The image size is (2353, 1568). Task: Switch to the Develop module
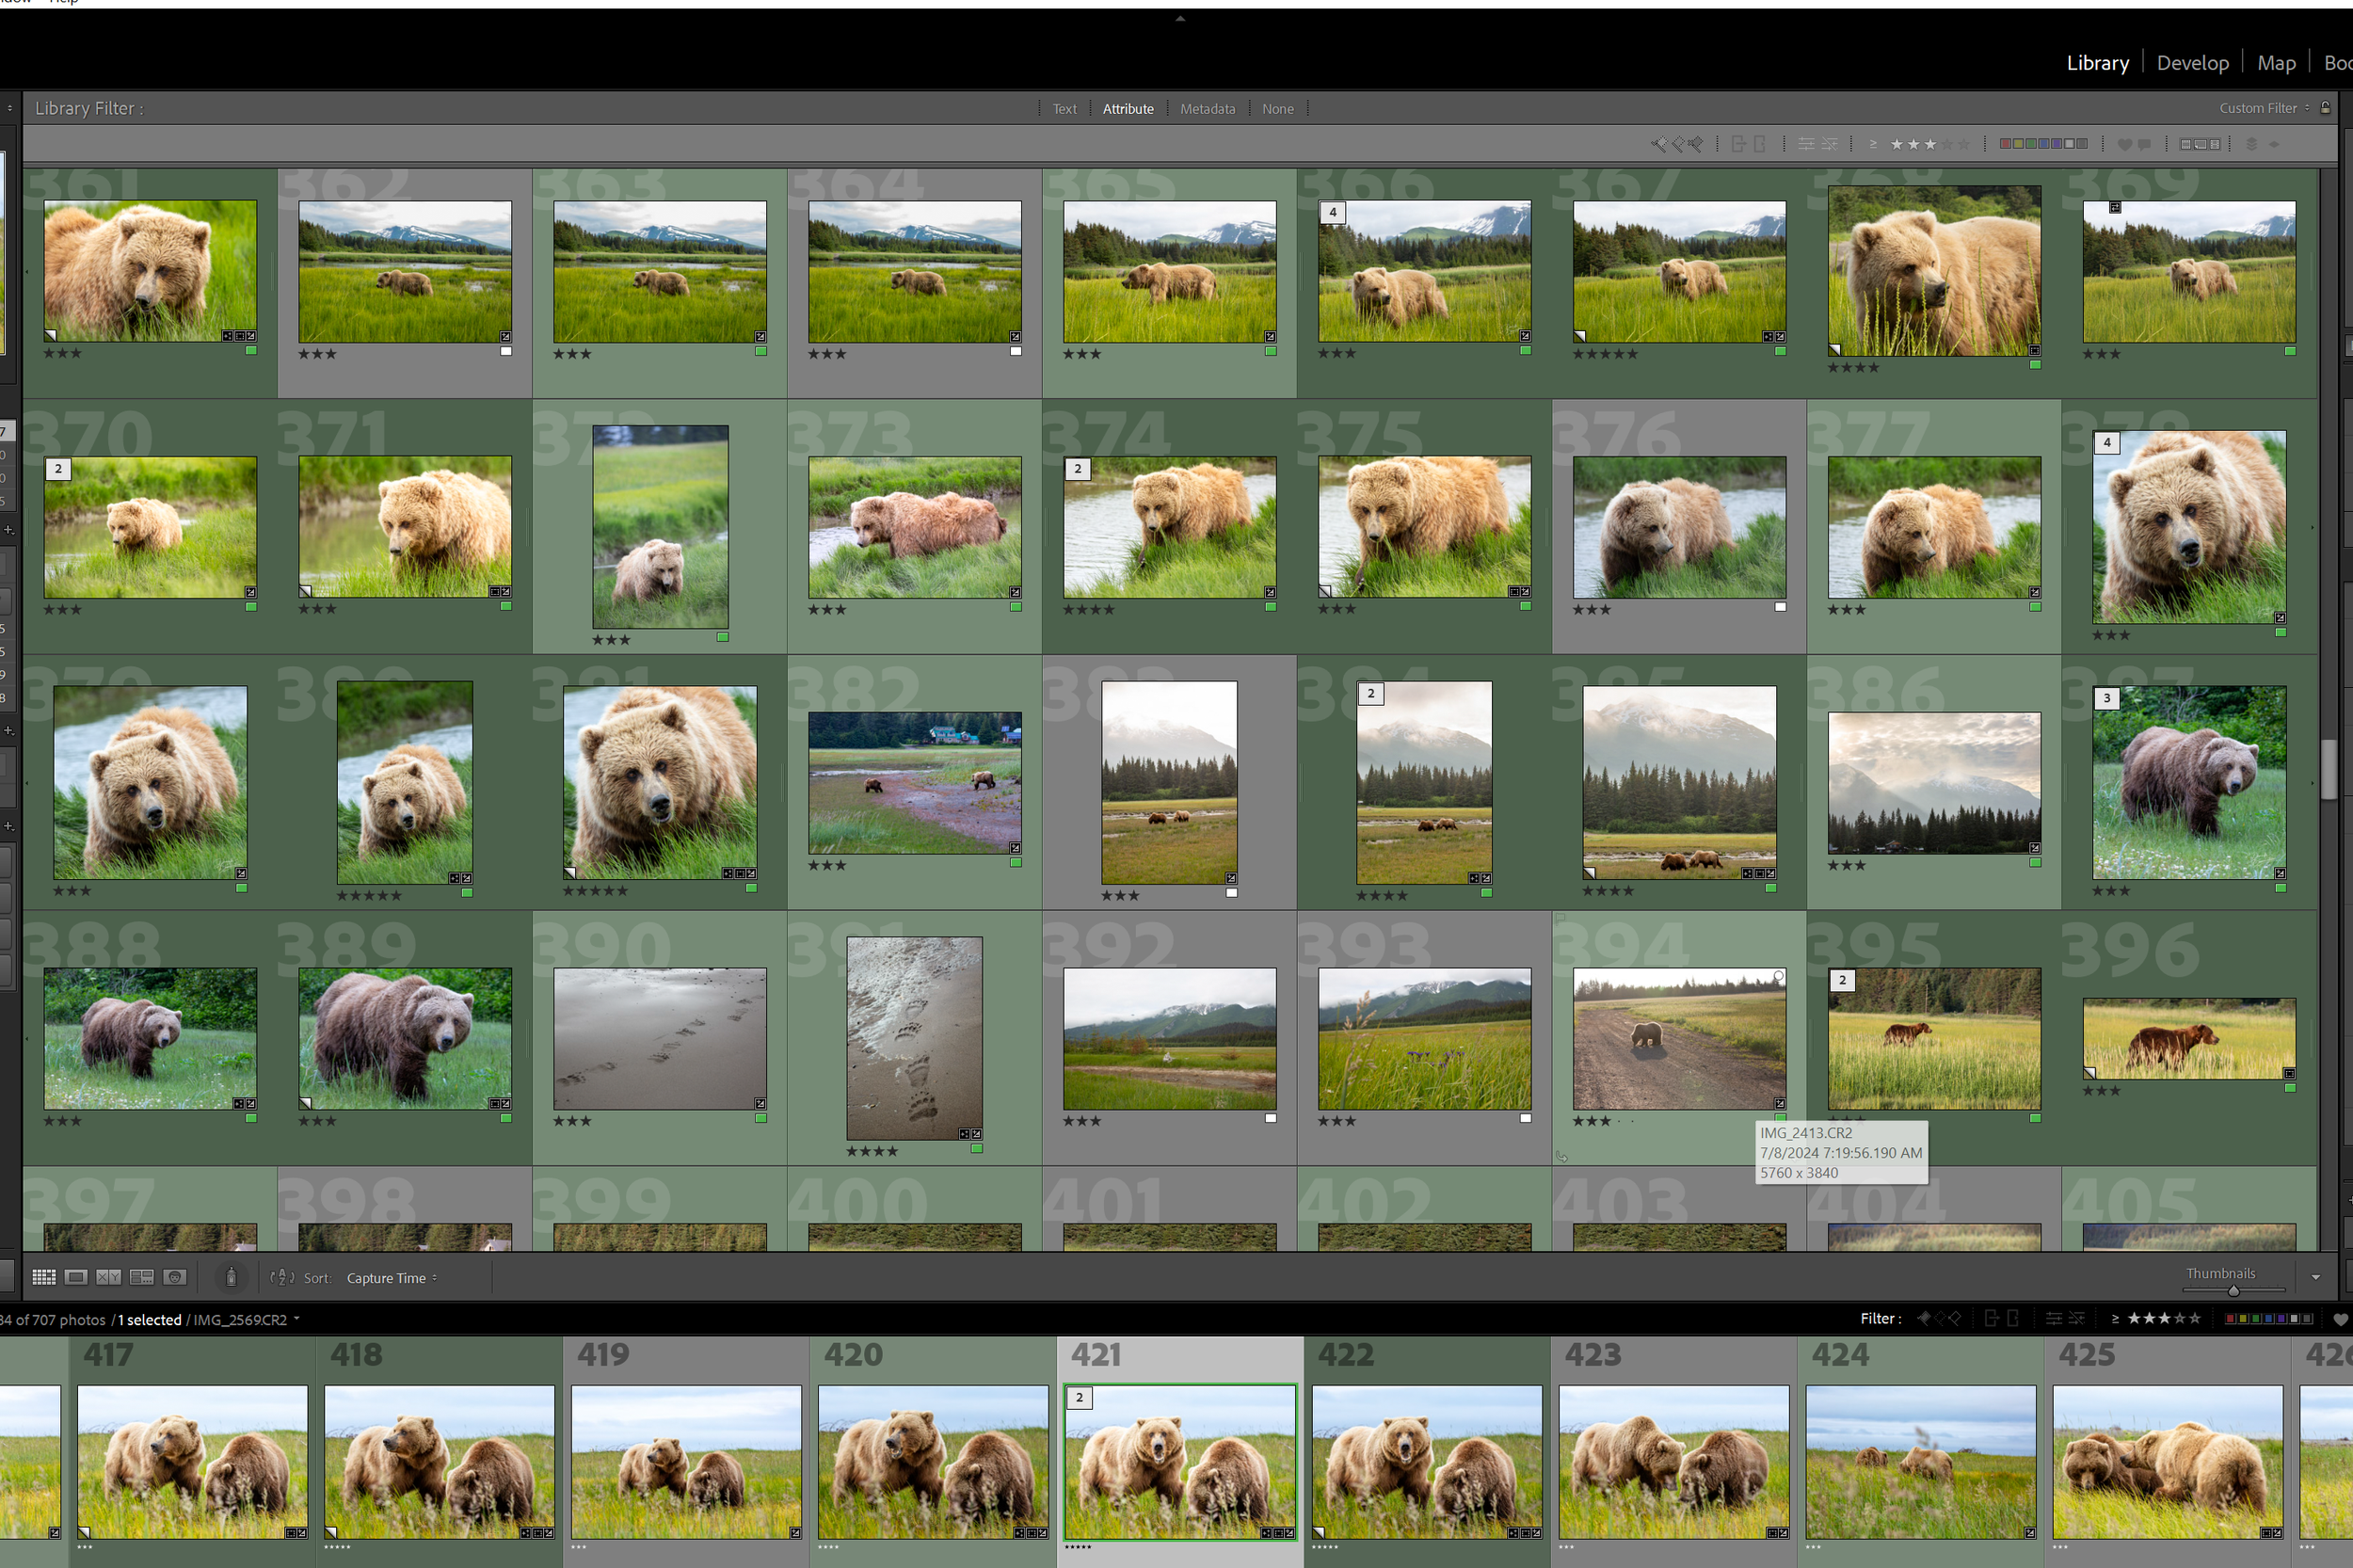2192,62
